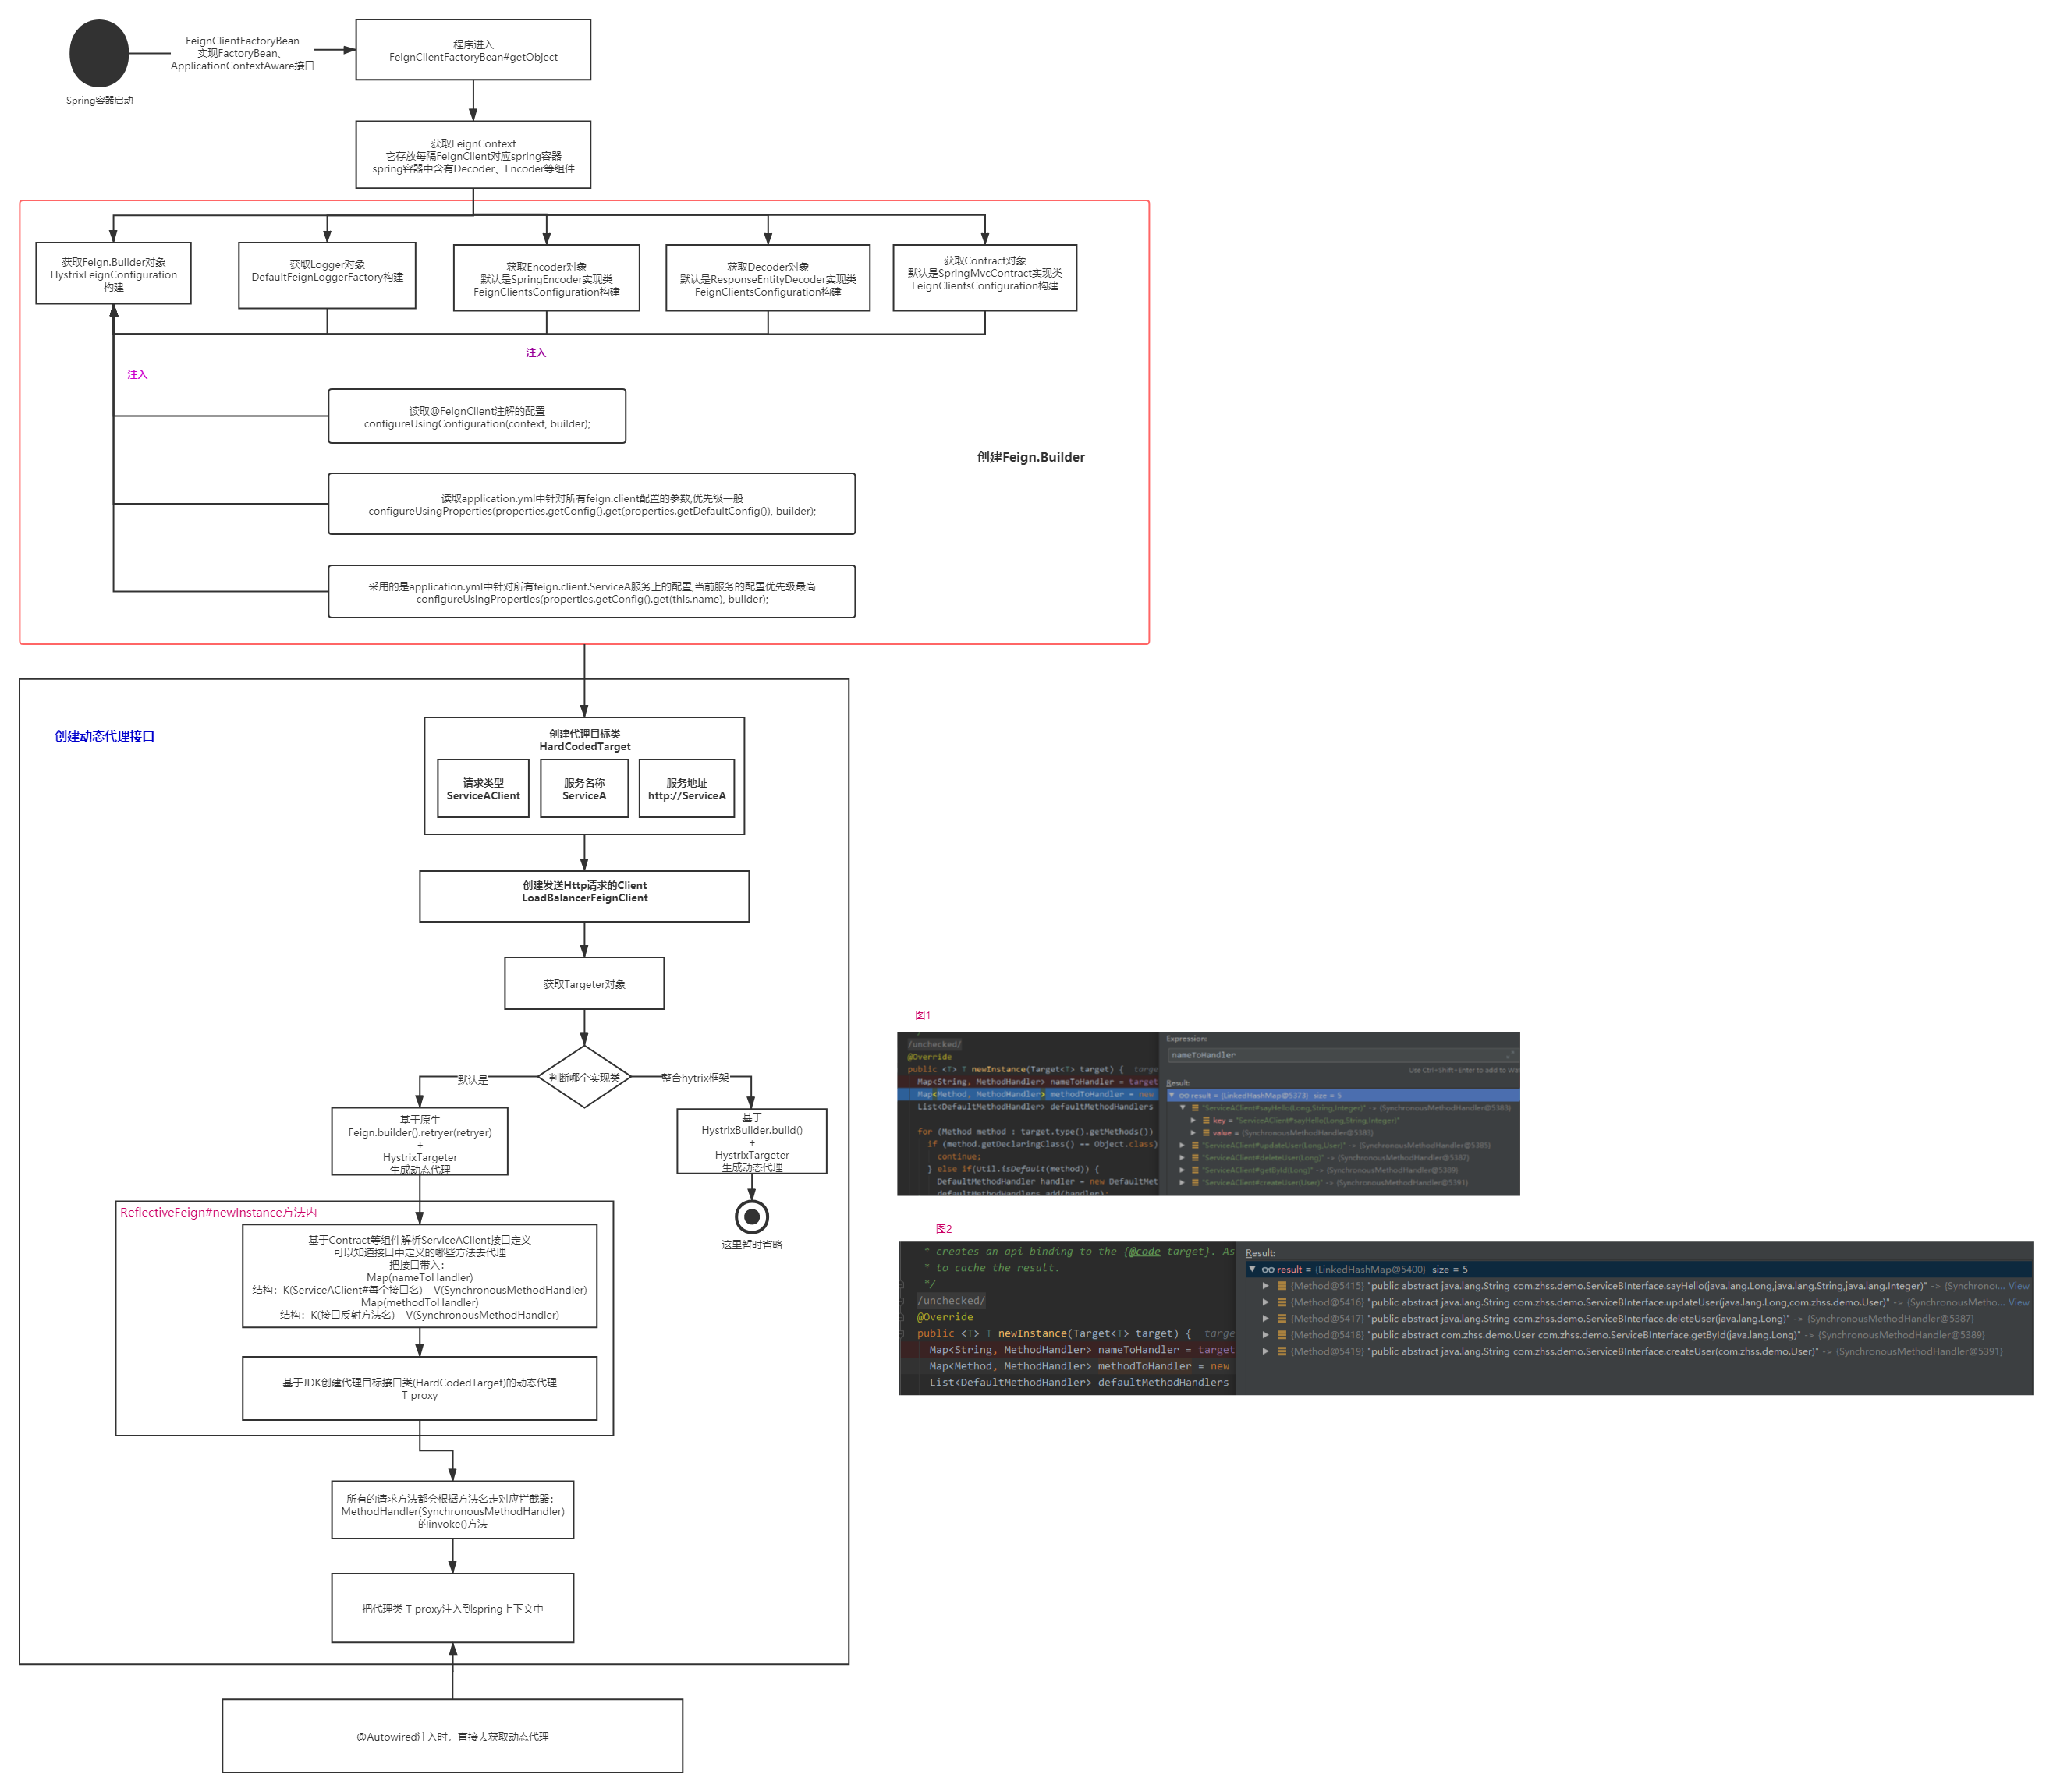2053x1792 pixels.
Task: Click expand icon in nameToHandler expression field
Action: [1509, 1055]
